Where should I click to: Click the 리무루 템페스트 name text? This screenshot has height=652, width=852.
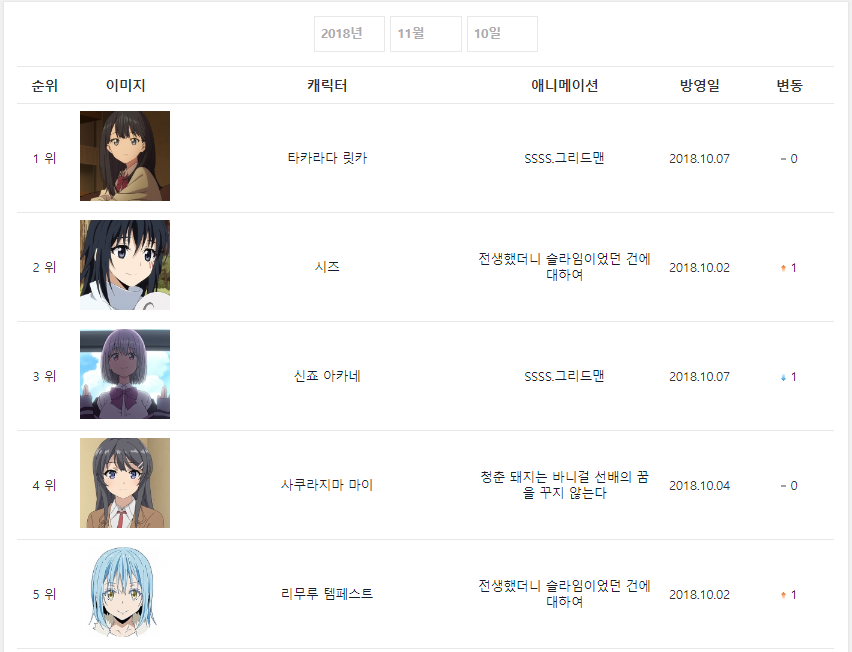point(327,594)
